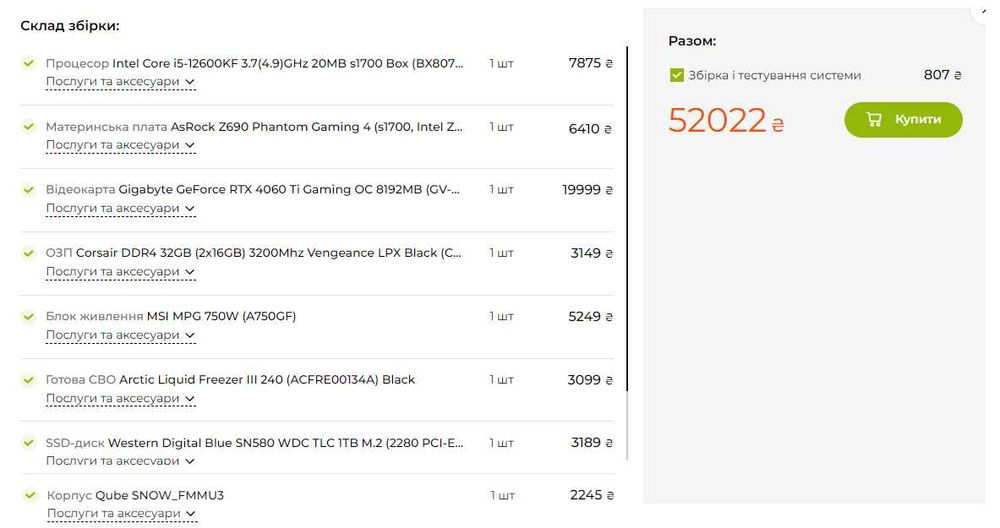Image resolution: width=1000 pixels, height=528 pixels.
Task: Click check icon beside ОЗП Corsair row
Action: (x=29, y=253)
